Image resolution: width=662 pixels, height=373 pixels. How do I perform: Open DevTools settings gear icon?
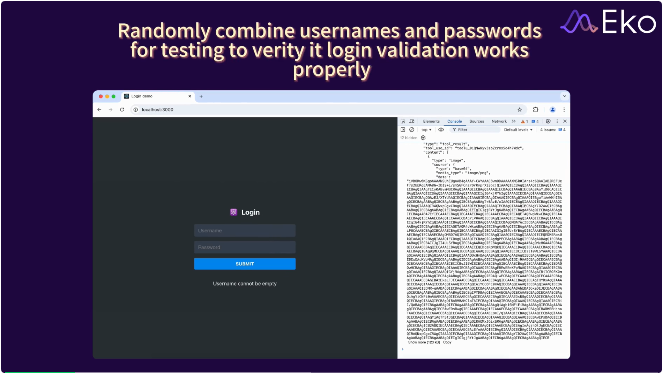(x=548, y=121)
